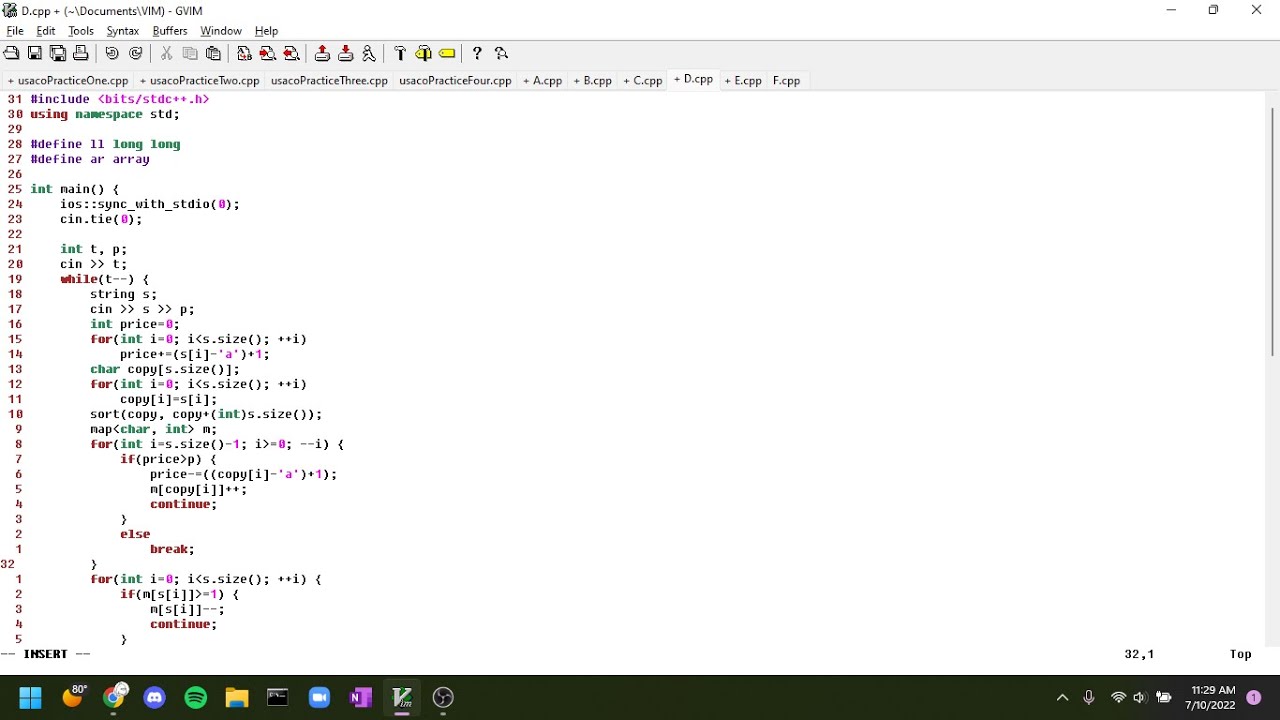Open the Syntax menu
1280x720 pixels.
(x=123, y=31)
